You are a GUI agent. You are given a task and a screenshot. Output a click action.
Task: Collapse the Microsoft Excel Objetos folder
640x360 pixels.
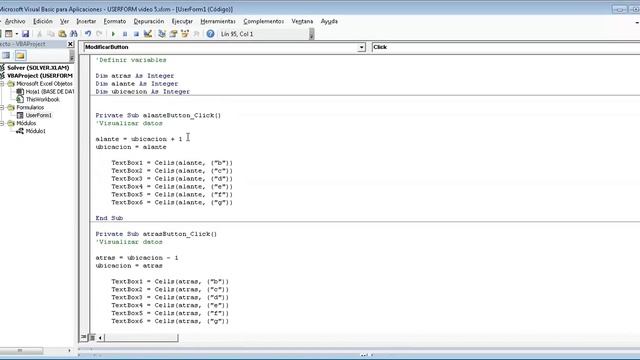click(2, 84)
